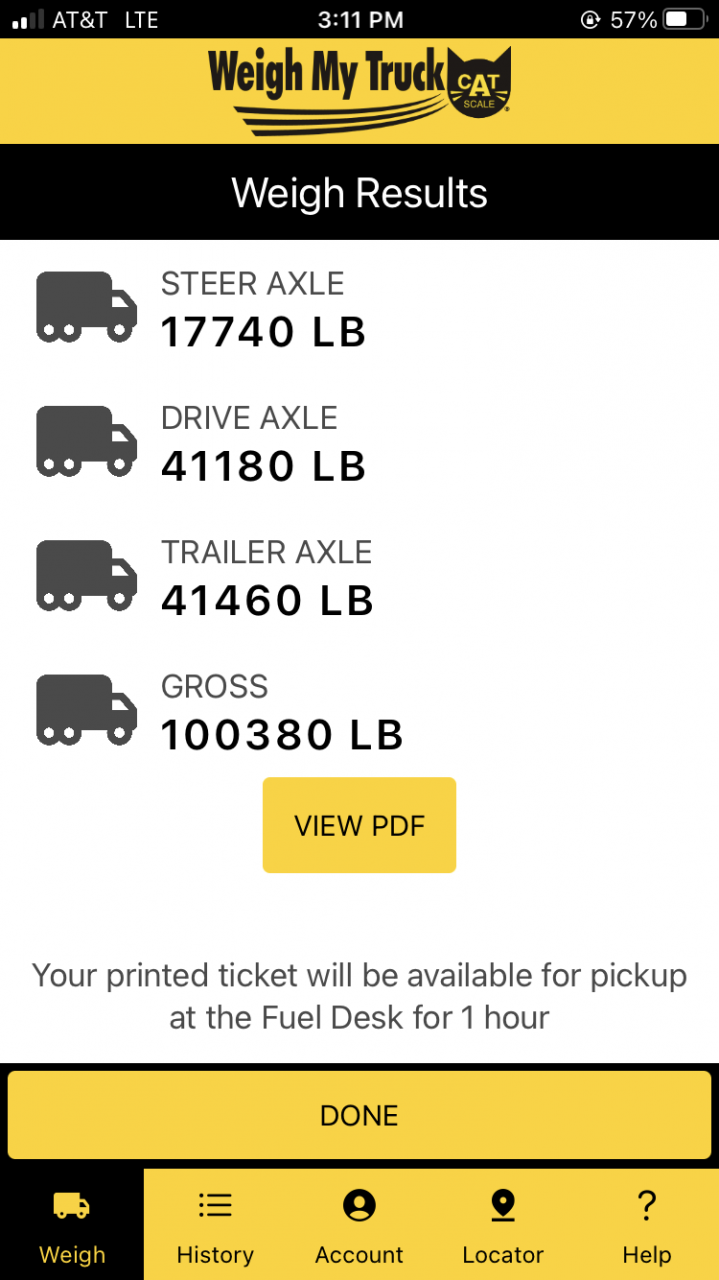Tap the Weigh Results title bar
The height and width of the screenshot is (1280, 719).
point(359,193)
